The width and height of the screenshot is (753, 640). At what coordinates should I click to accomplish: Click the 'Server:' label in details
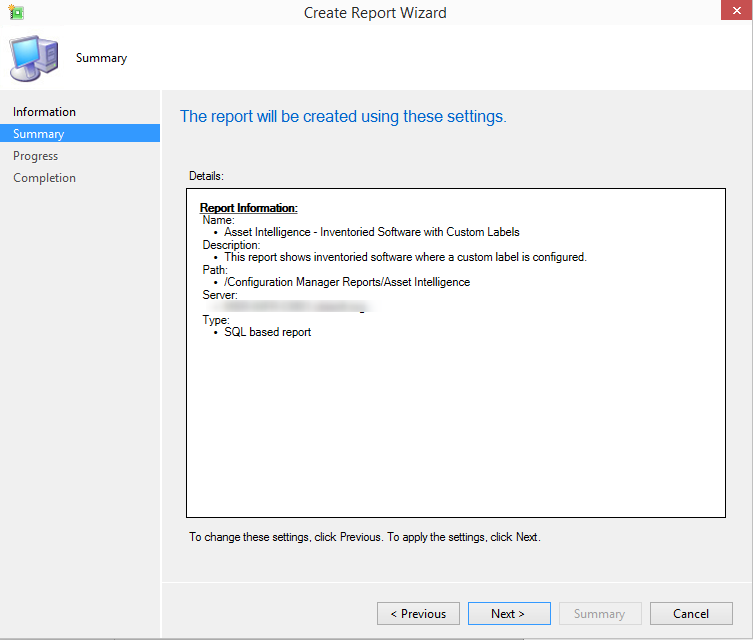tap(219, 295)
